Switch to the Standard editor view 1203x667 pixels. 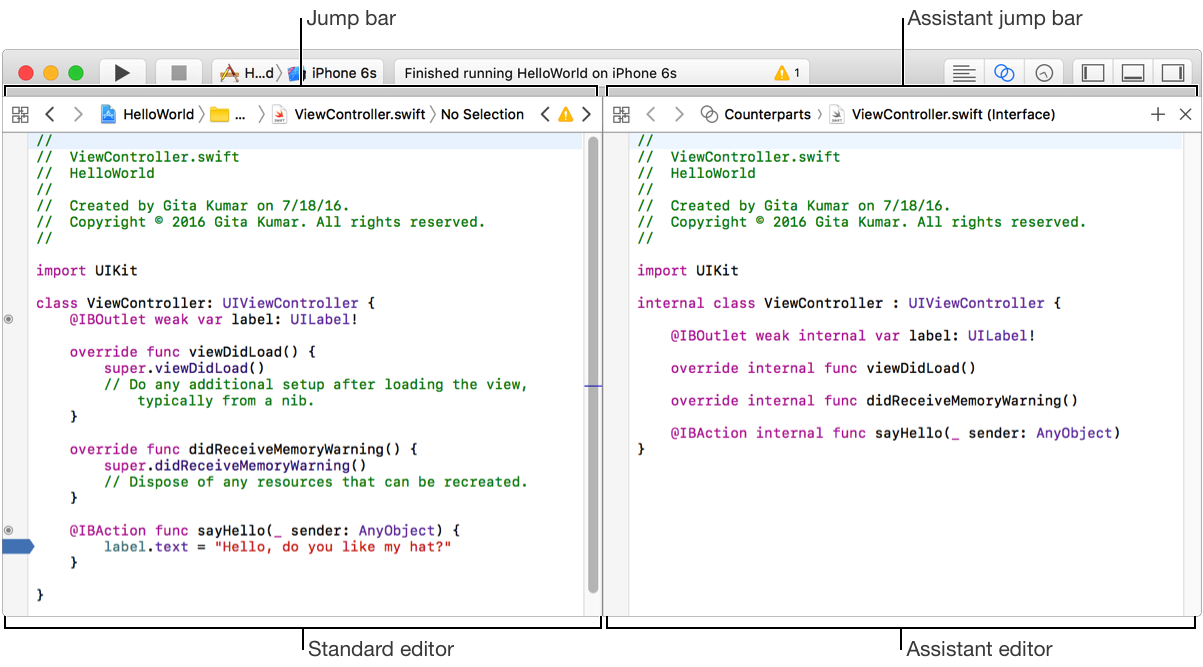[x=964, y=73]
